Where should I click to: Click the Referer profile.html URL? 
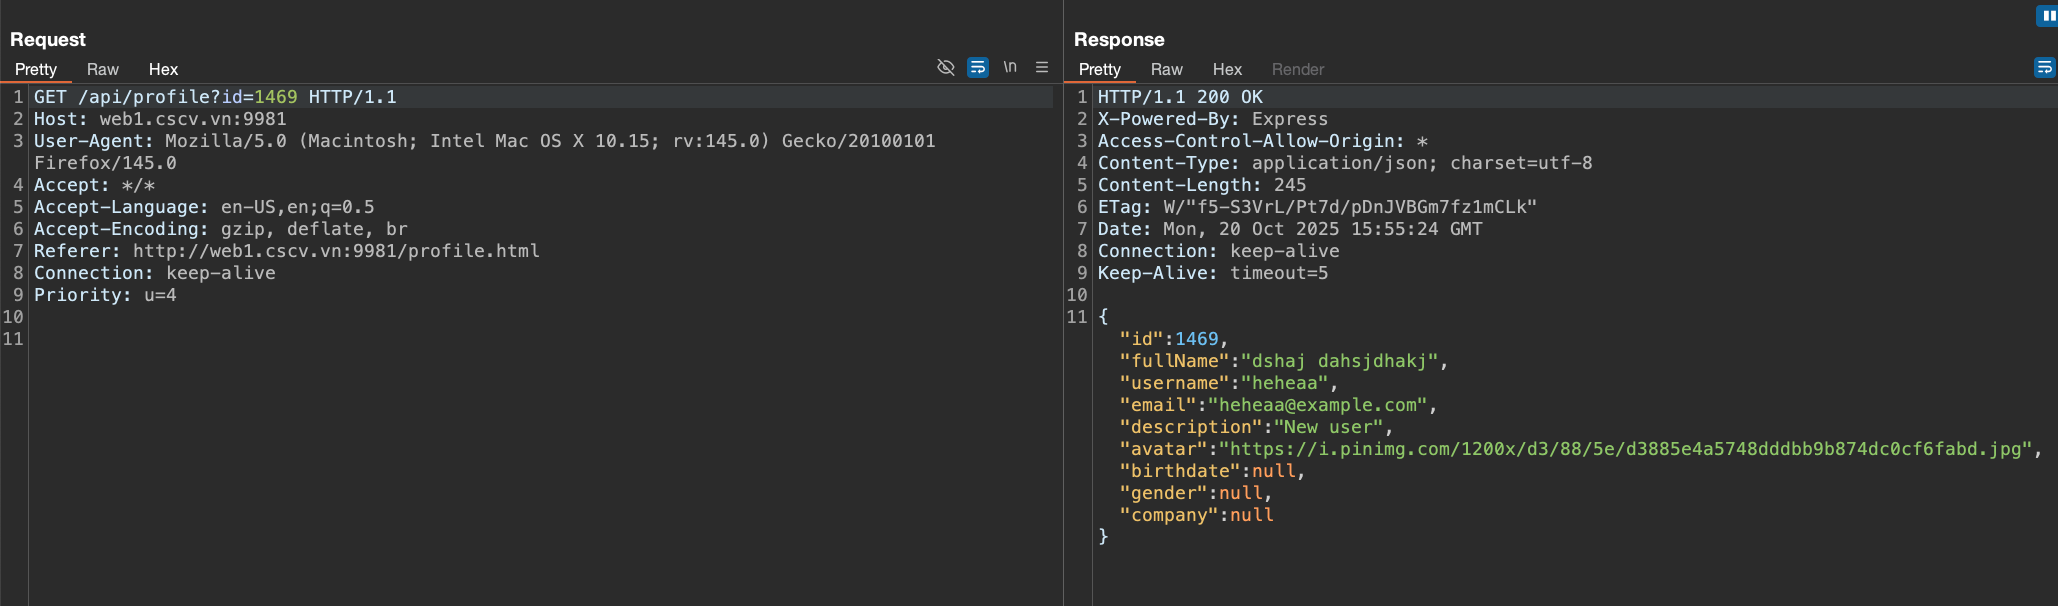point(336,251)
